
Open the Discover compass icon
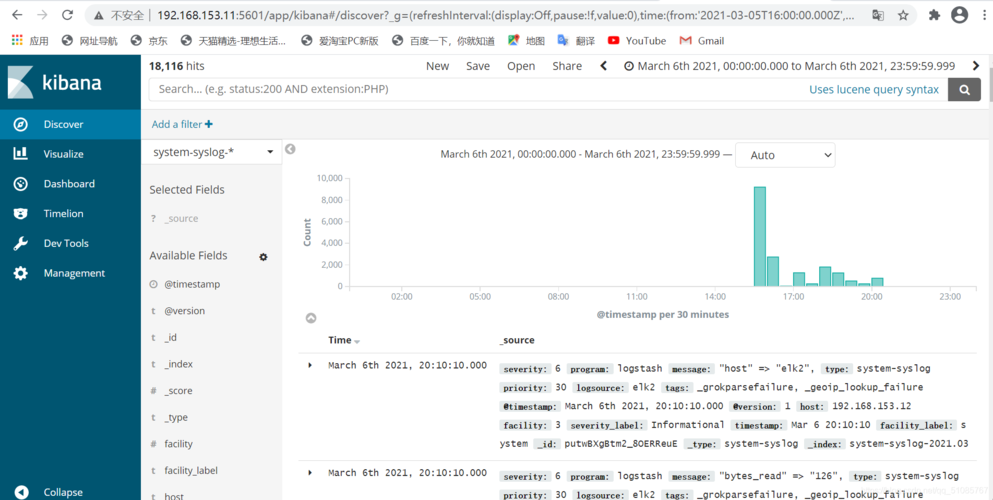point(20,125)
